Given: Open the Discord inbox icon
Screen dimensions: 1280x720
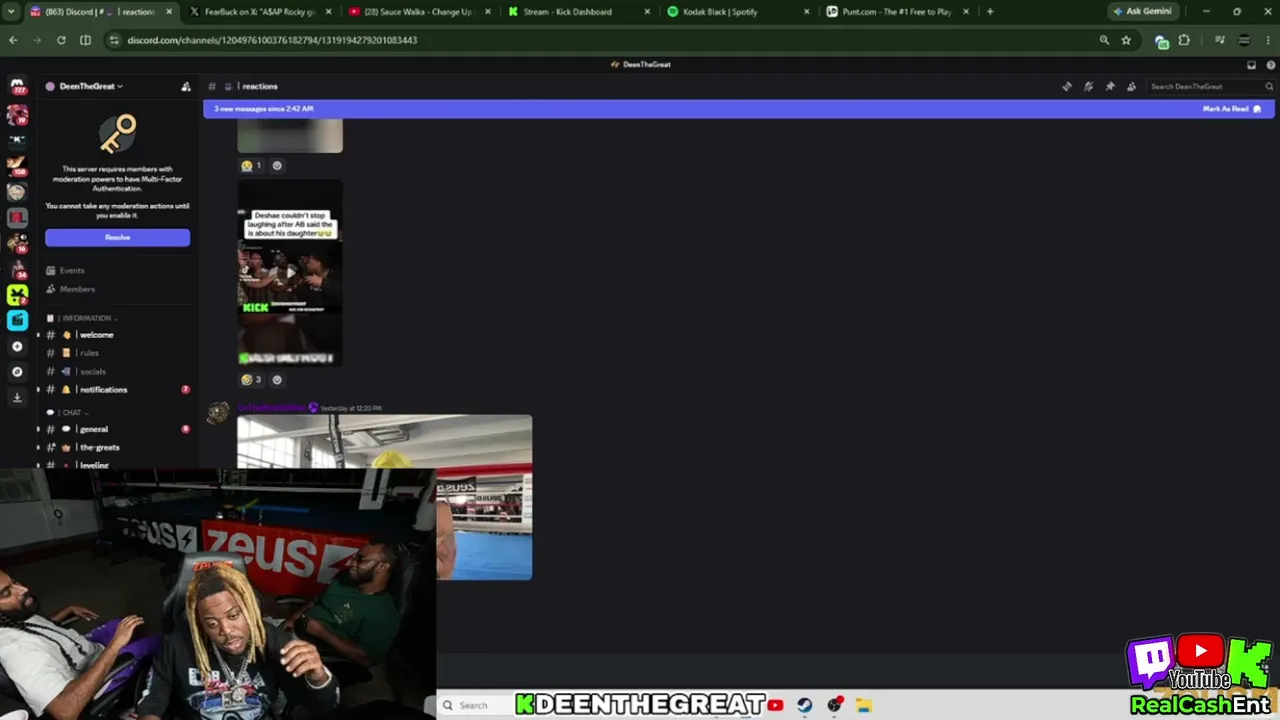Looking at the screenshot, I should click(x=1251, y=65).
